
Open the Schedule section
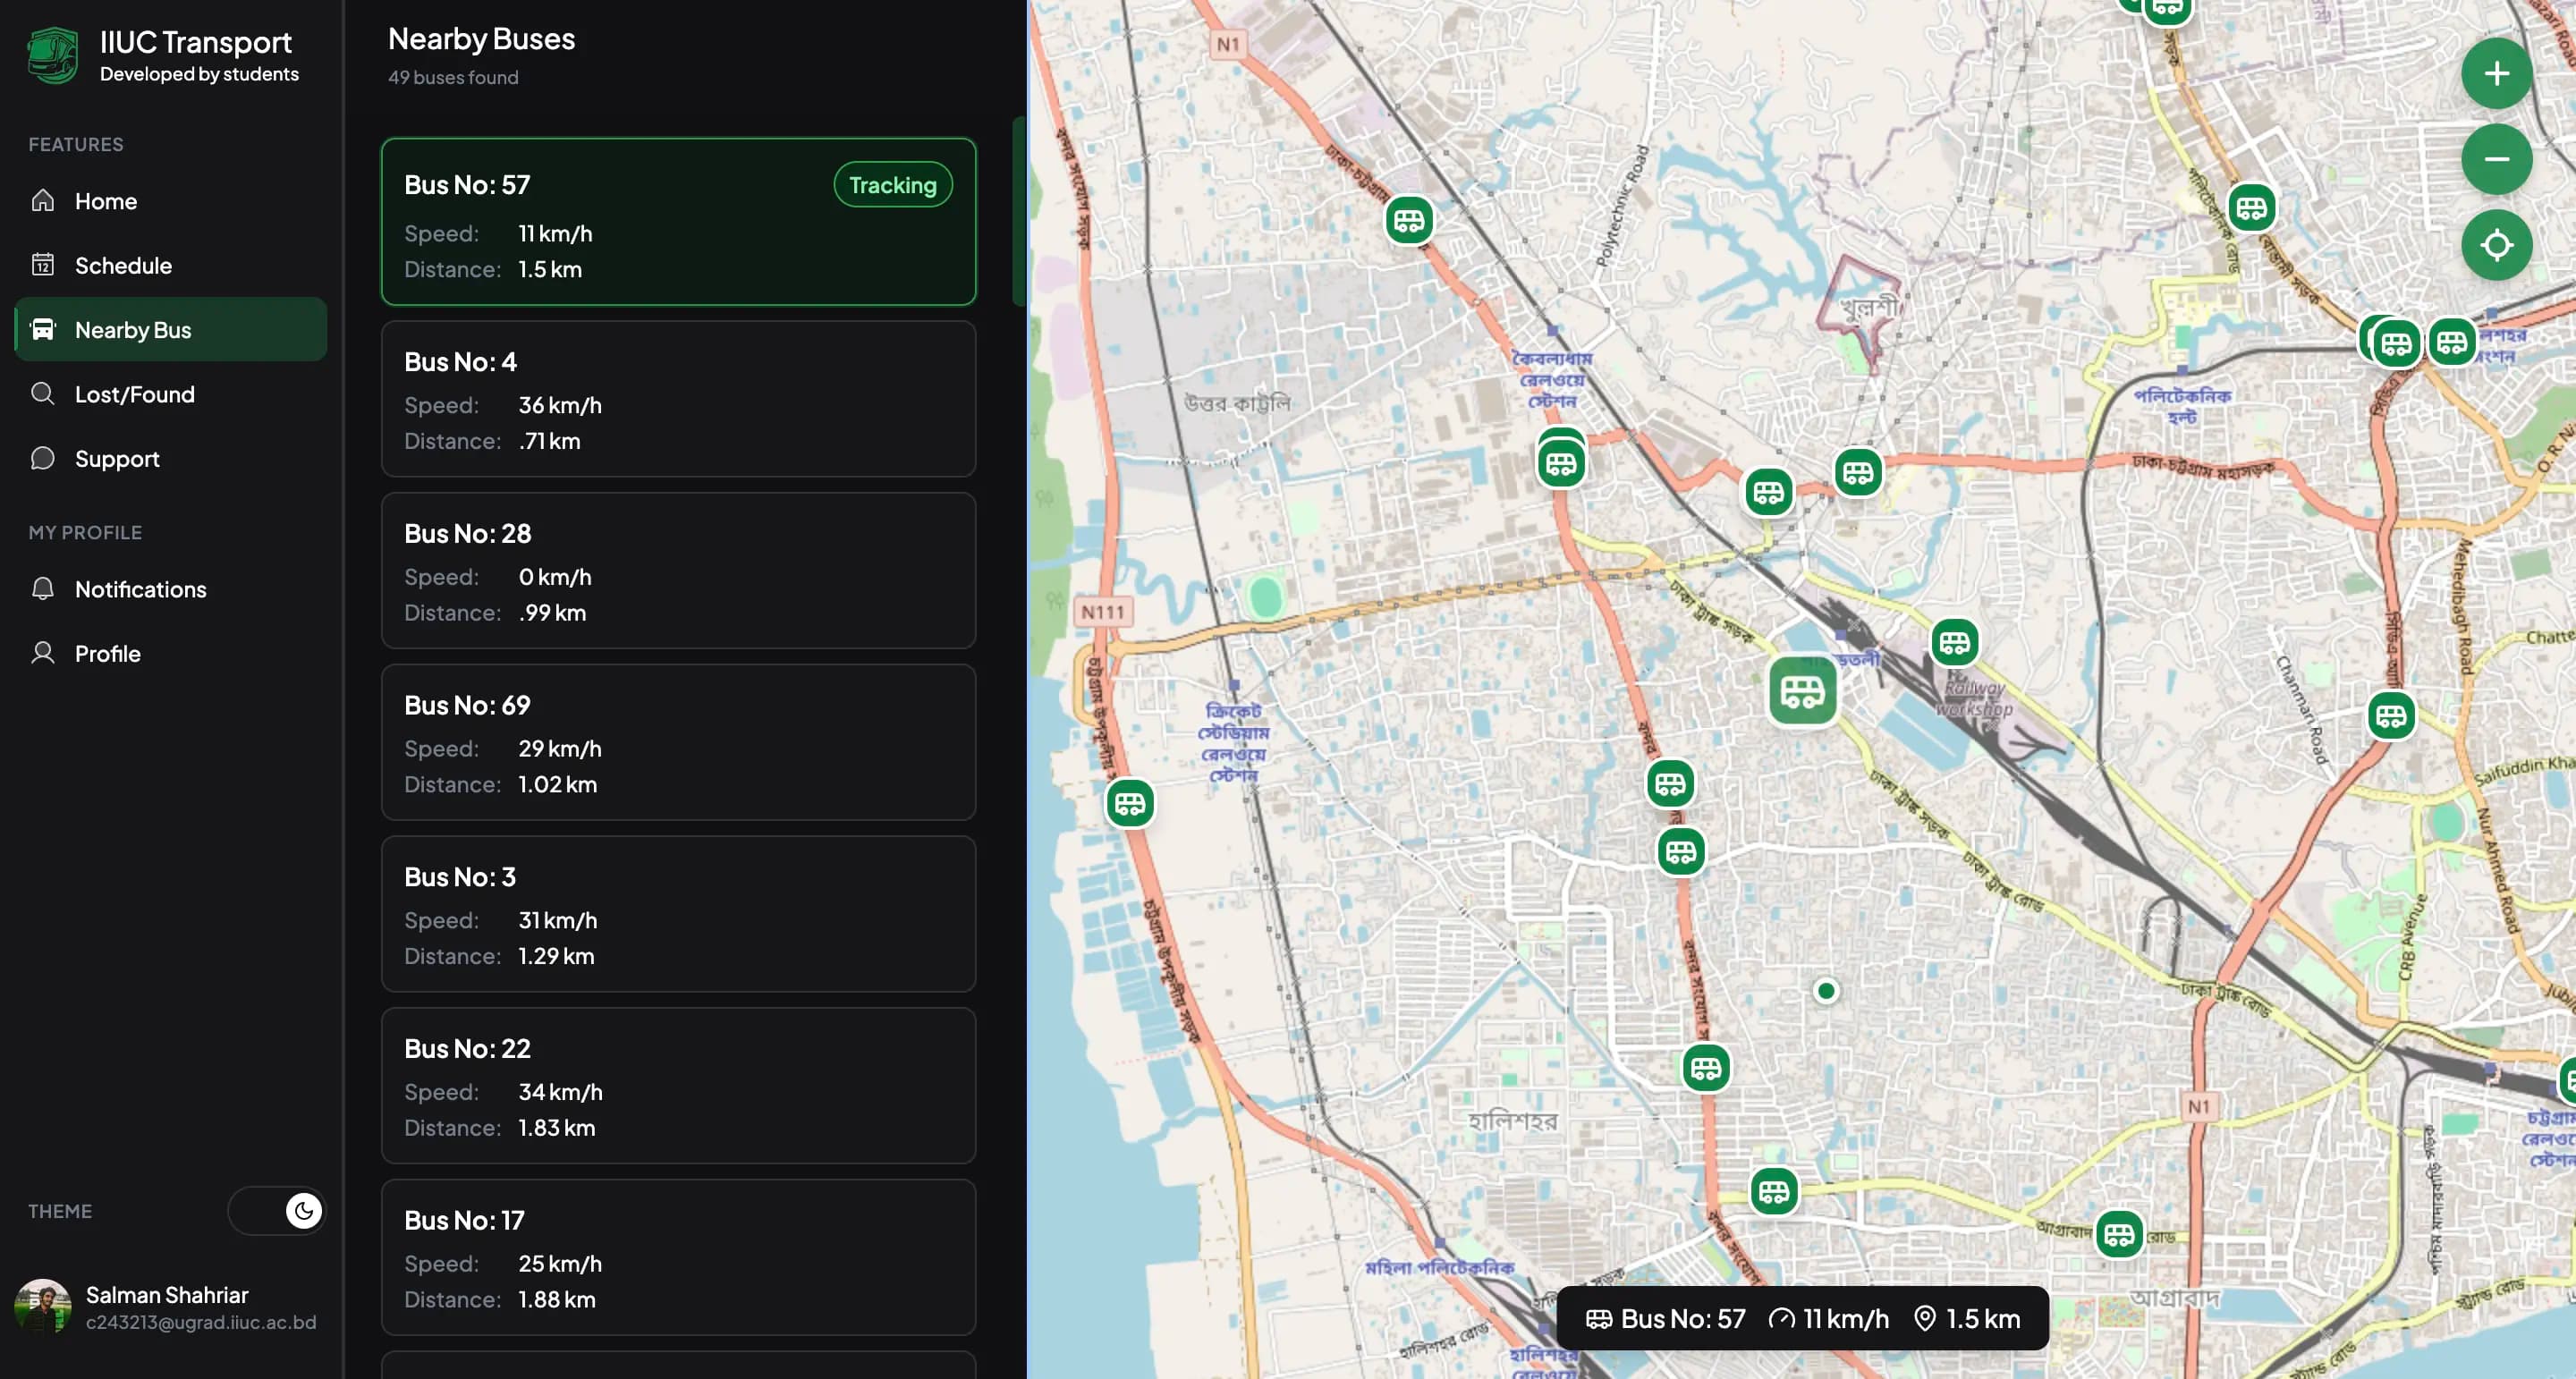tap(123, 265)
